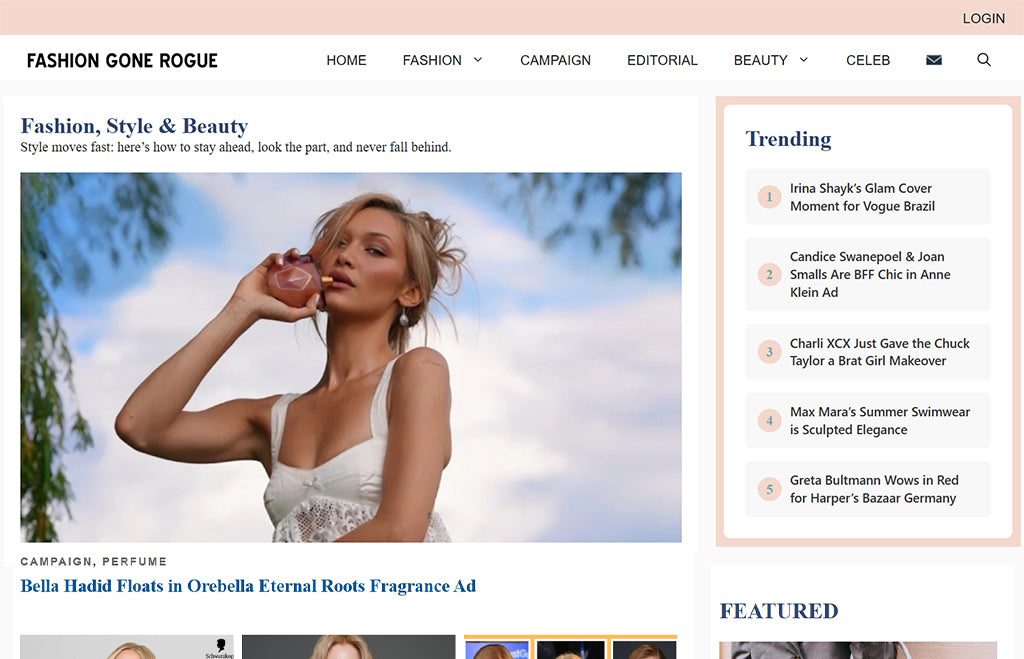Click the number 1 trending badge

point(769,197)
